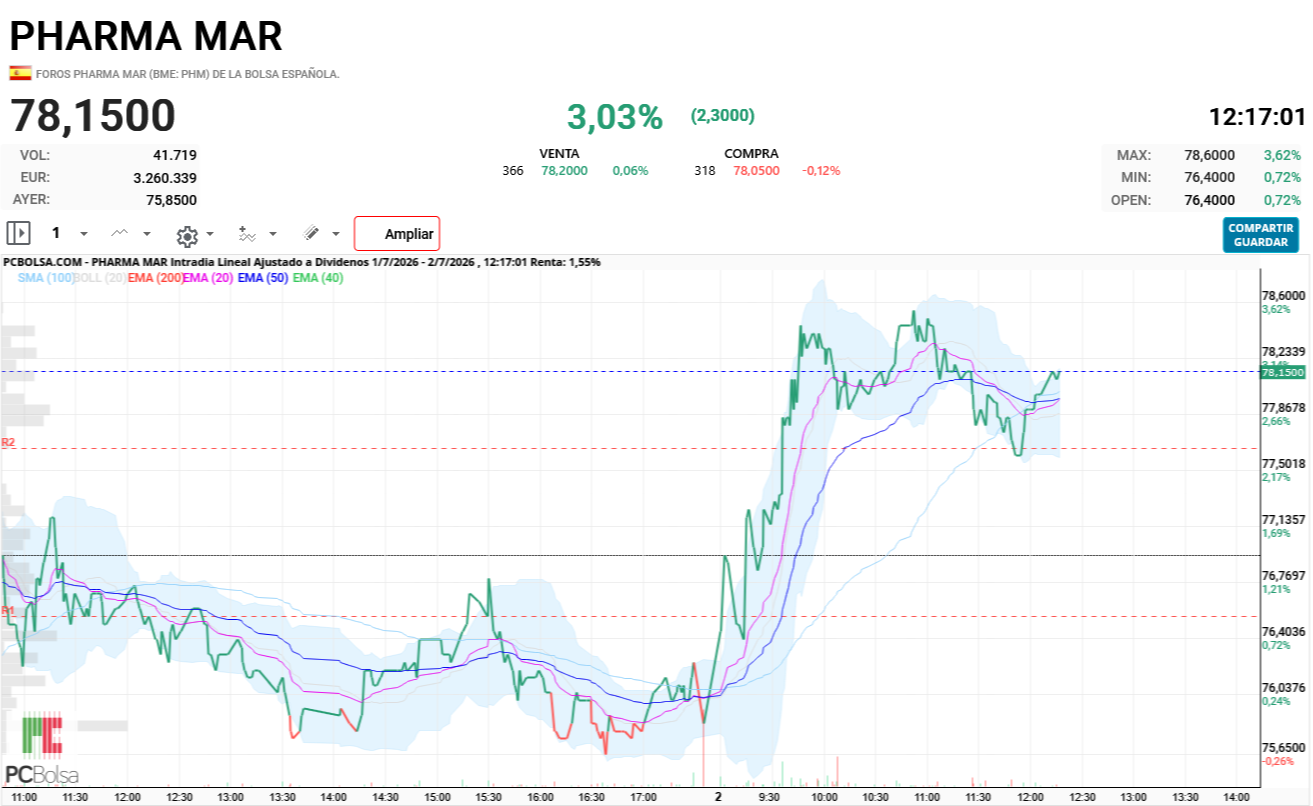Toggle the SMA (100) indicator label
1313x806 pixels.
(45, 278)
